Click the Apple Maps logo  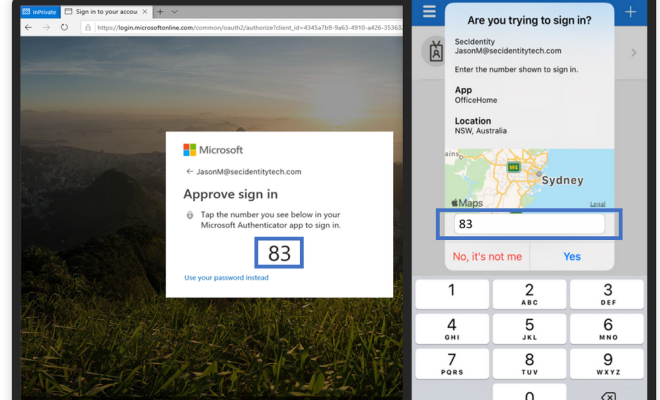tap(467, 203)
